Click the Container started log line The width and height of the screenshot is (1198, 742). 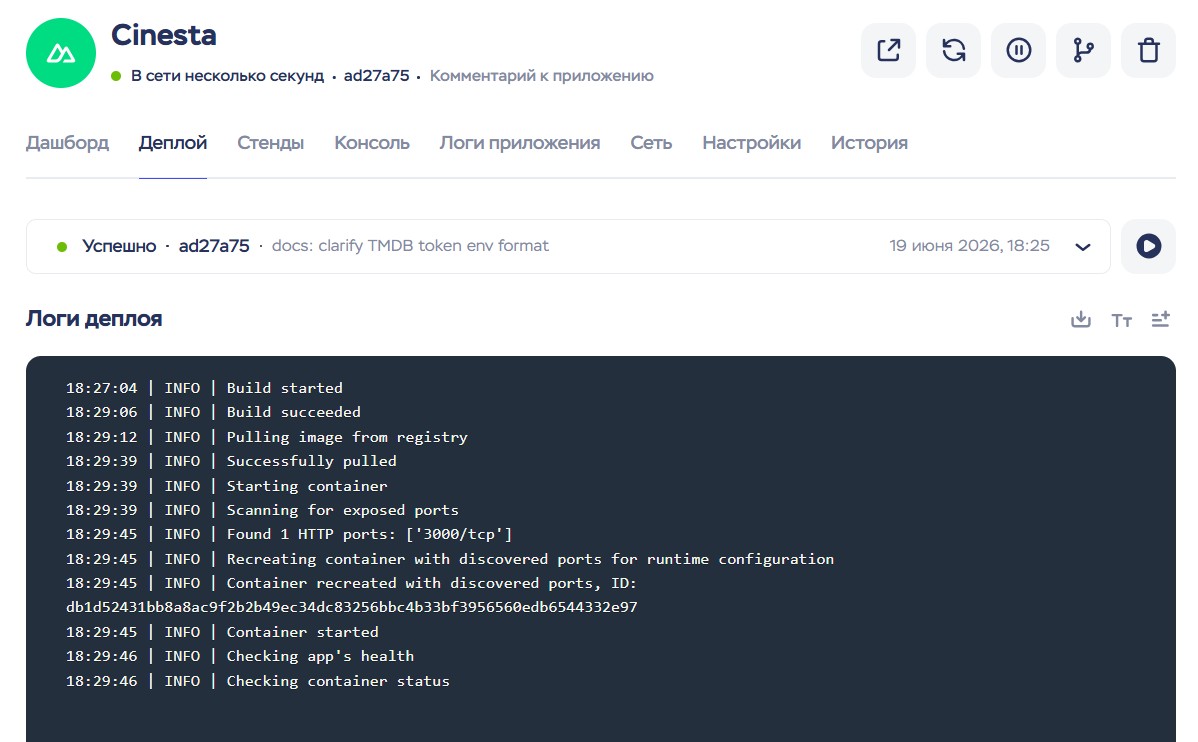click(x=222, y=632)
